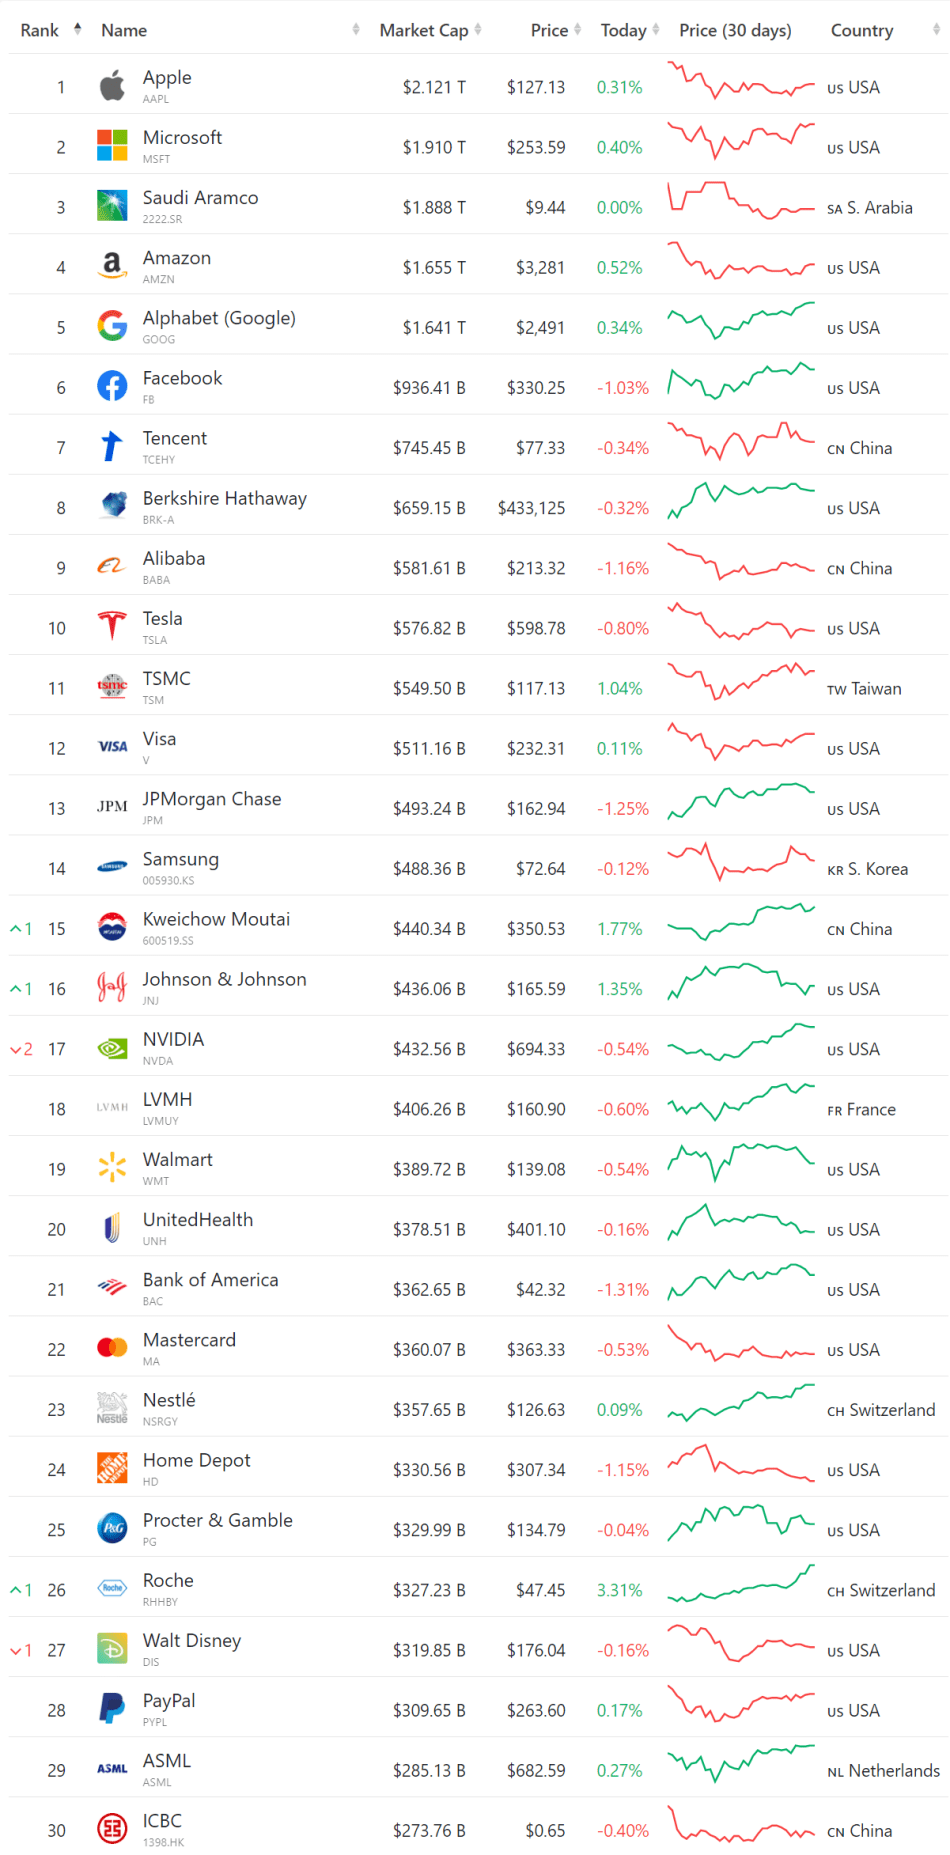Viewport: 950px width, 1855px height.
Task: Sort by Price column arrows
Action: coord(578,30)
